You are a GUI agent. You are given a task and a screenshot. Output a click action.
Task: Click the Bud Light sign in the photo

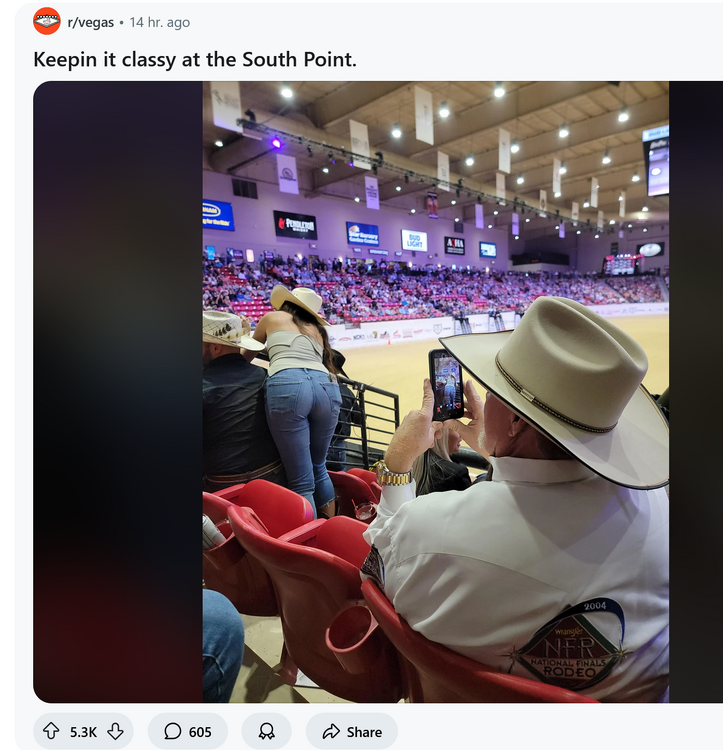pos(414,240)
